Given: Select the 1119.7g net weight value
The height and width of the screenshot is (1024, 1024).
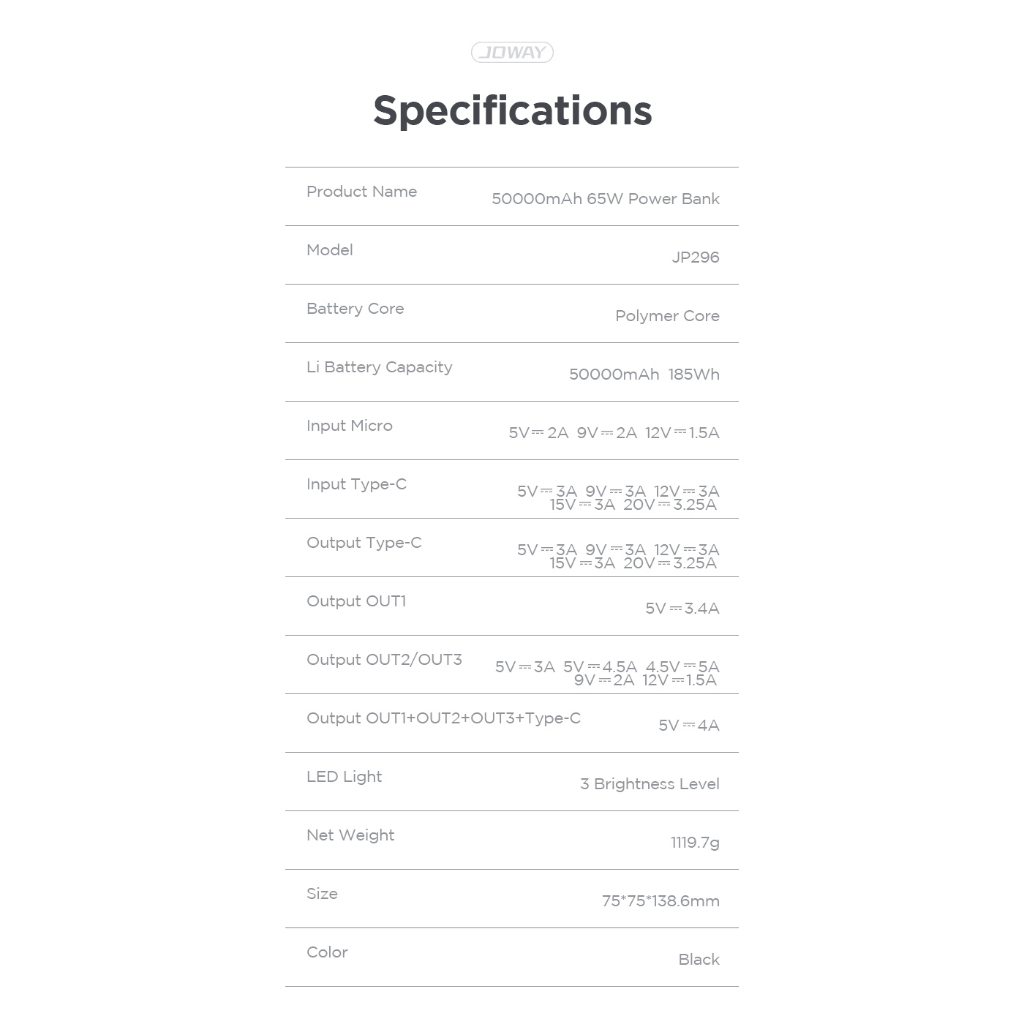Looking at the screenshot, I should pos(694,843).
